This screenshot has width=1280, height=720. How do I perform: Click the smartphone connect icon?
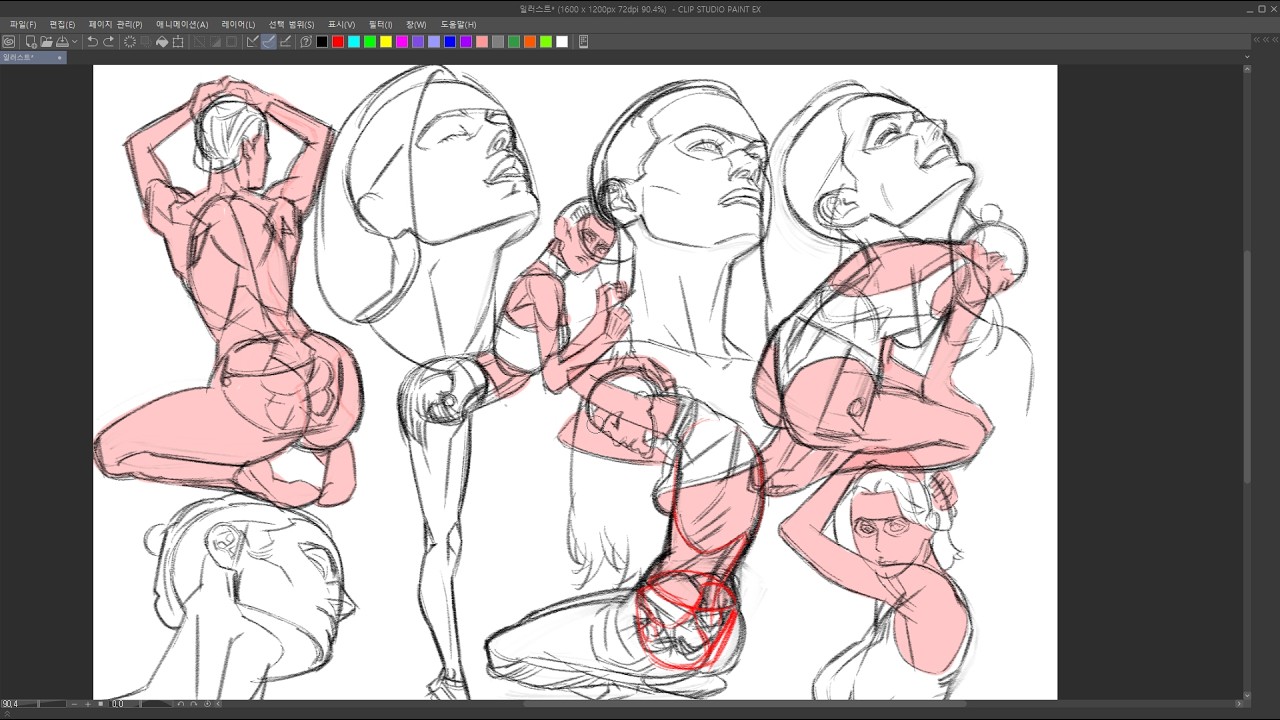[x=584, y=42]
